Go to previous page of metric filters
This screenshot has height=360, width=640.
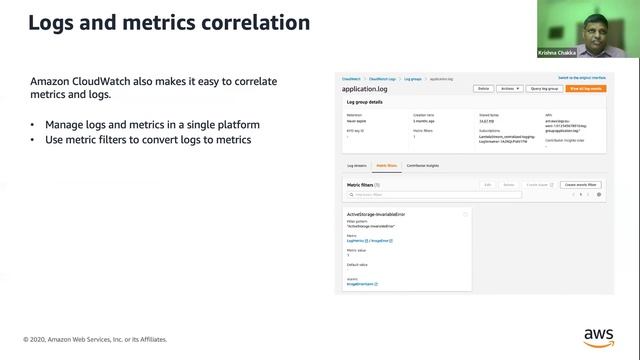pos(573,195)
